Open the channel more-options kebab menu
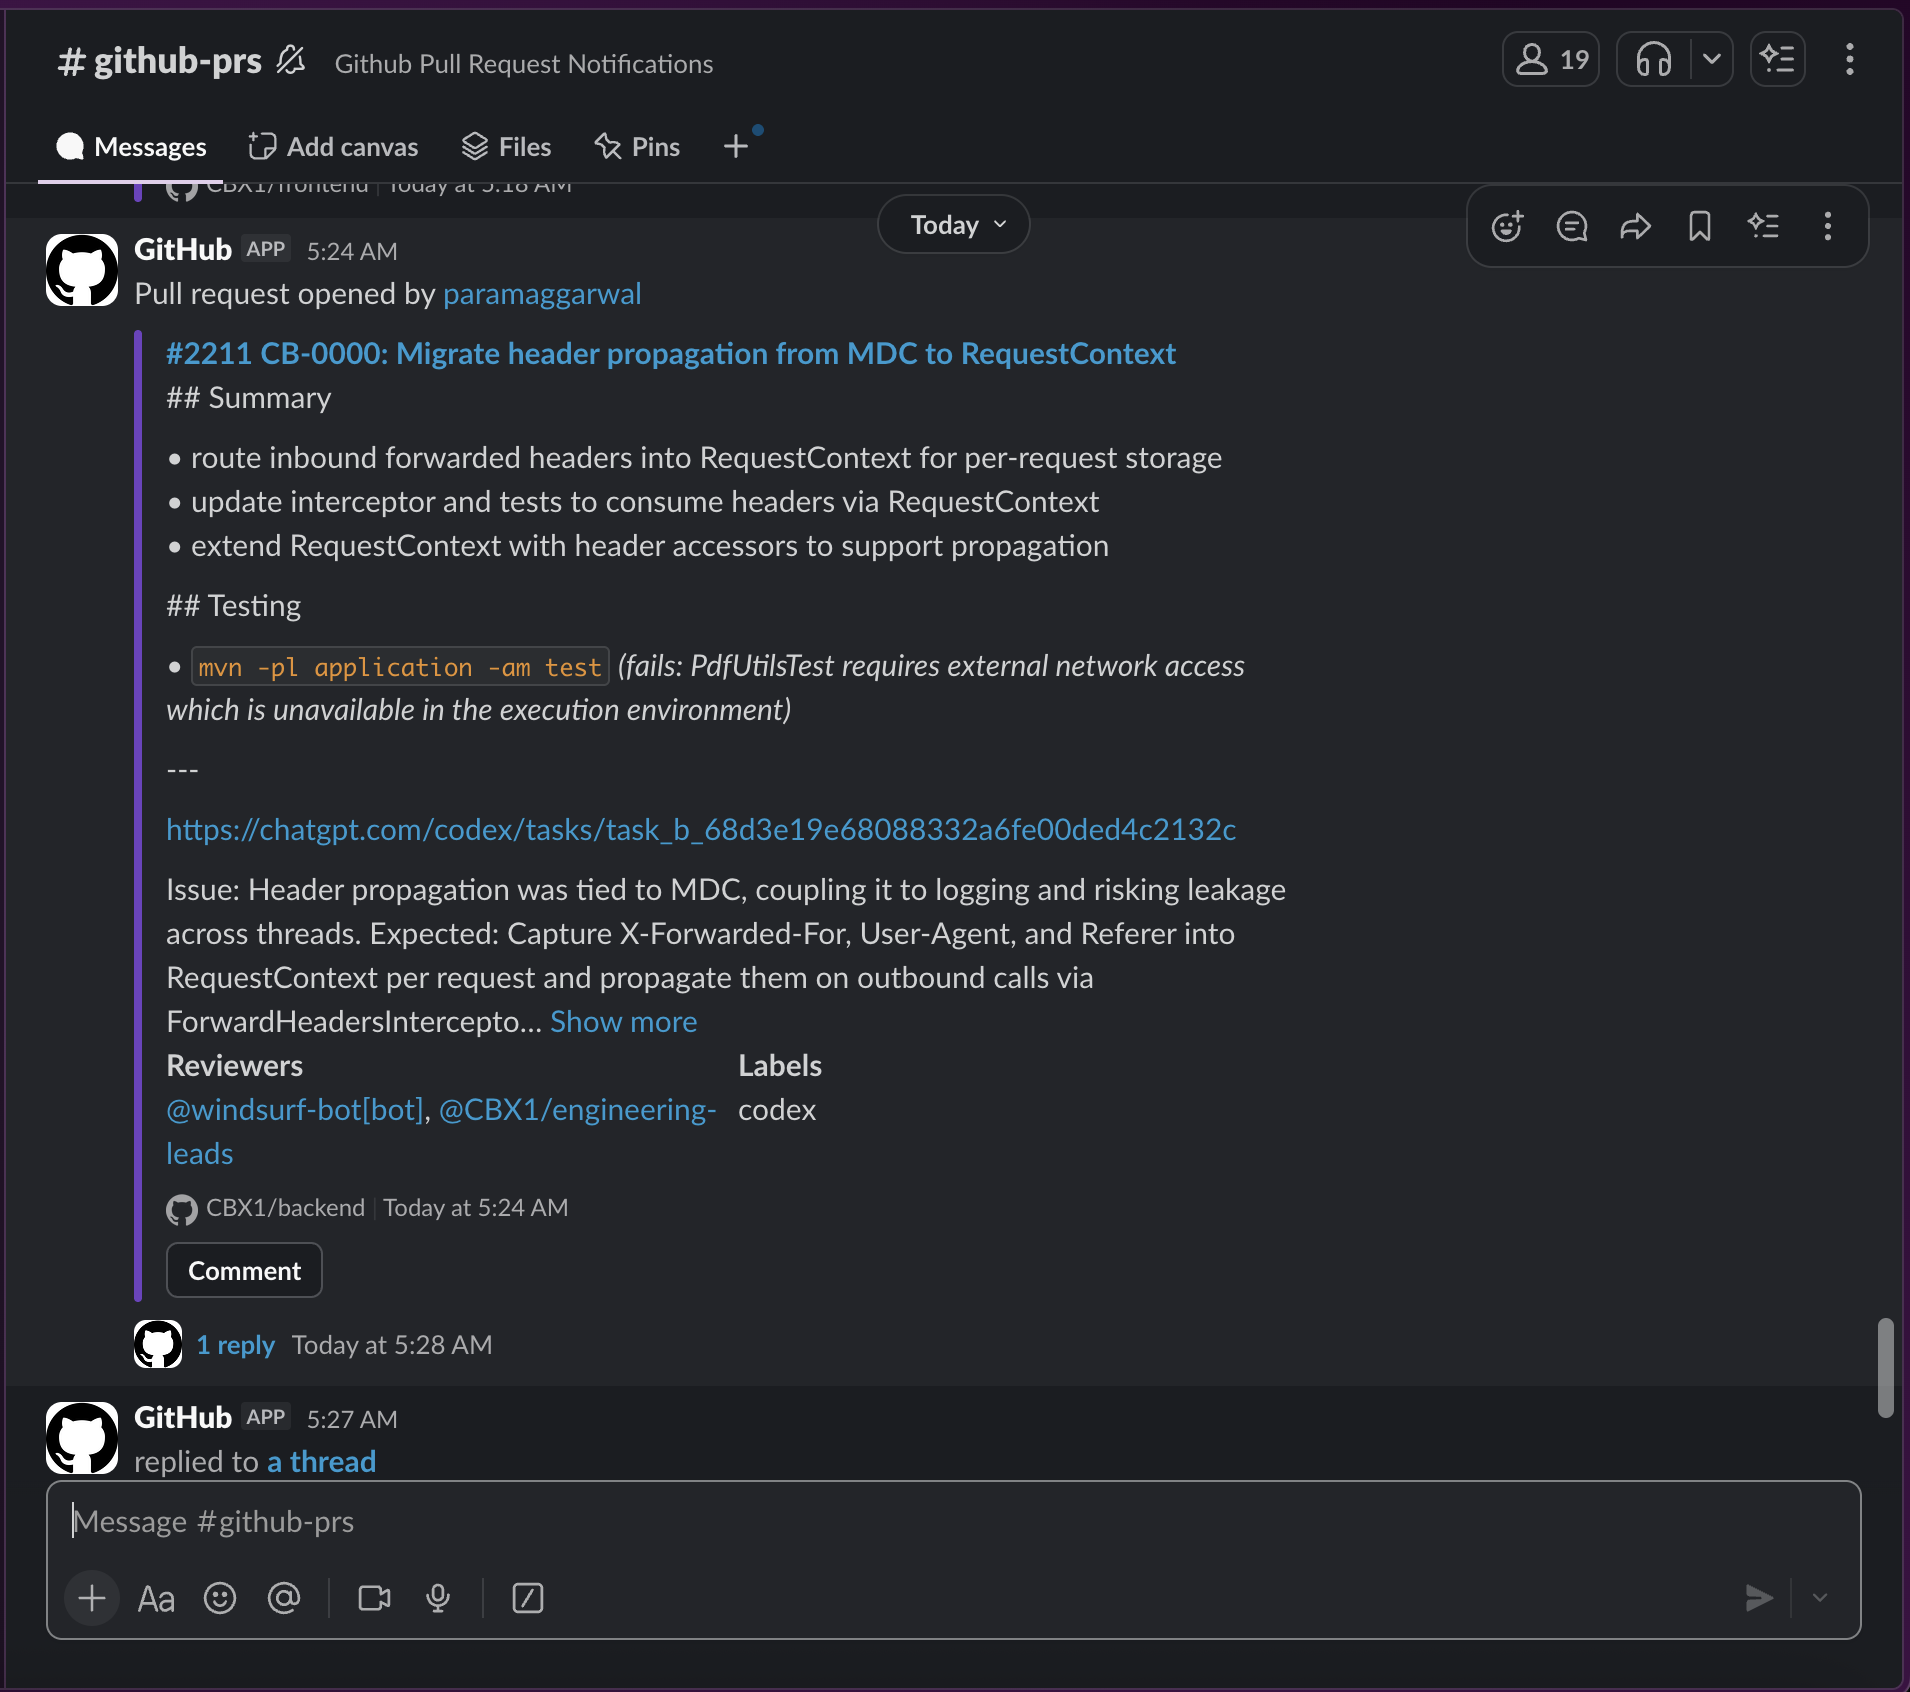The width and height of the screenshot is (1910, 1692). pos(1850,60)
